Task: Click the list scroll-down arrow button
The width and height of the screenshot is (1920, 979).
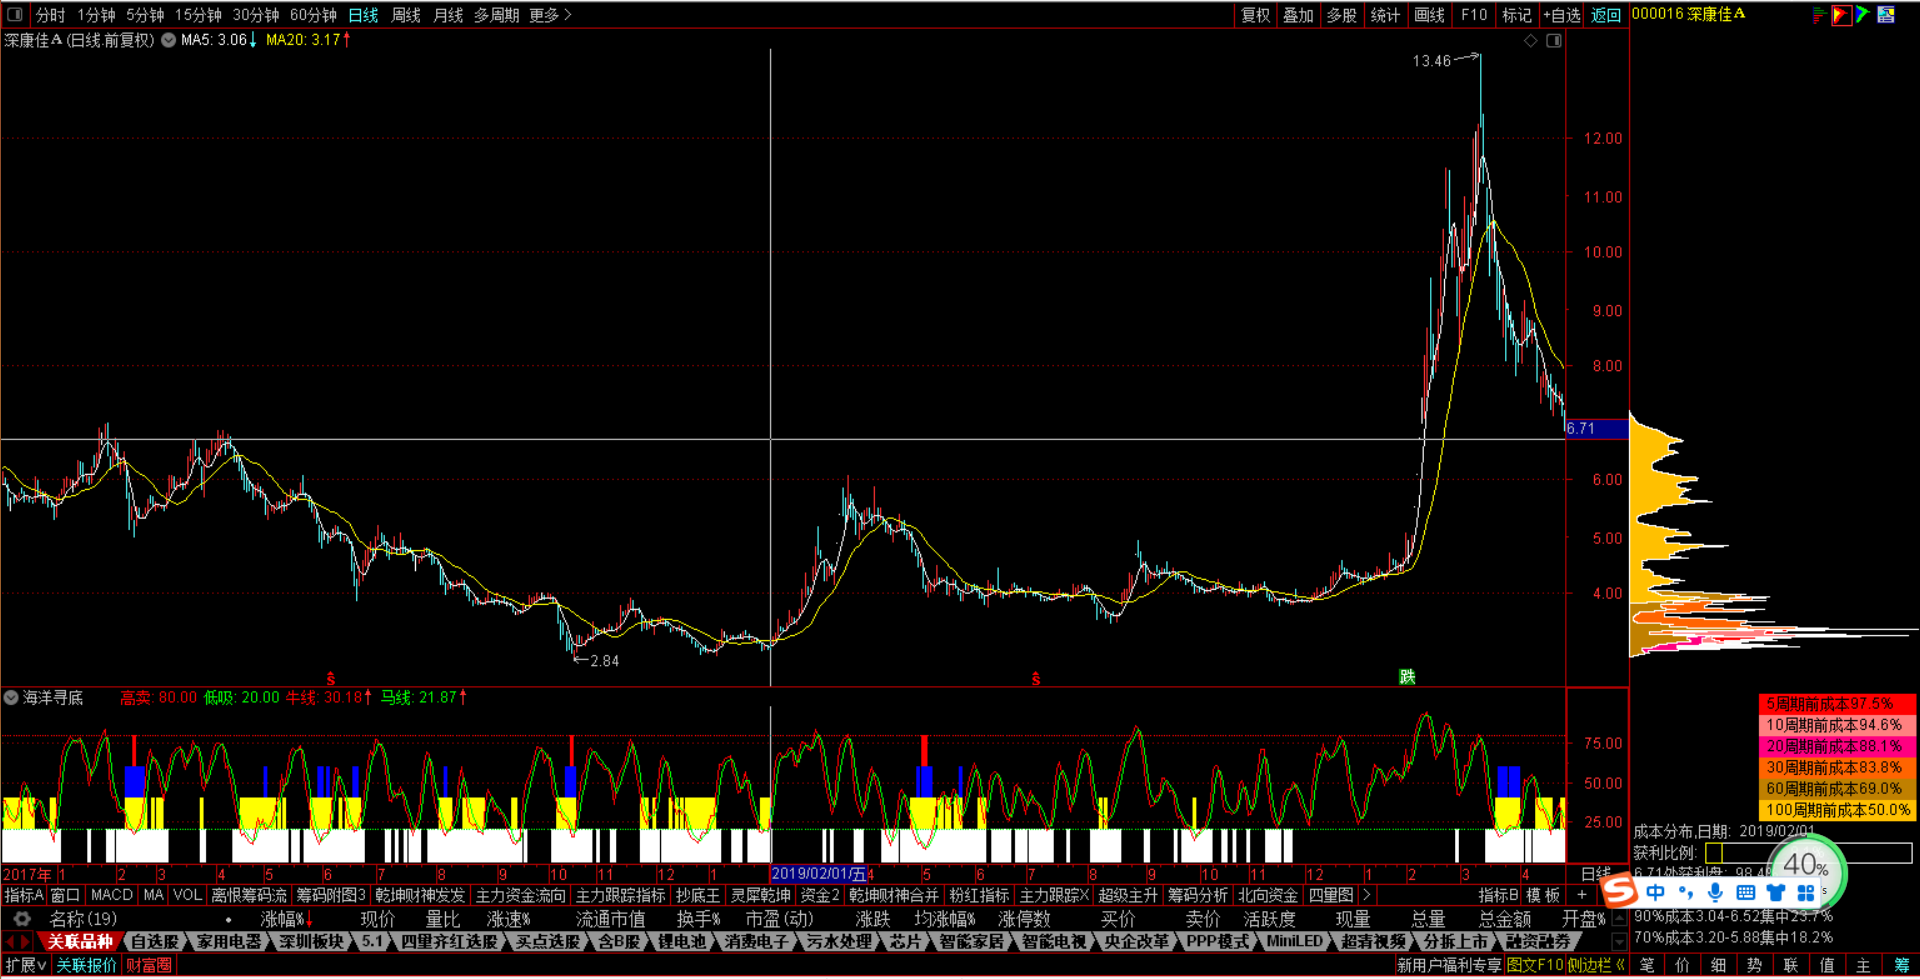Action: point(1620,942)
